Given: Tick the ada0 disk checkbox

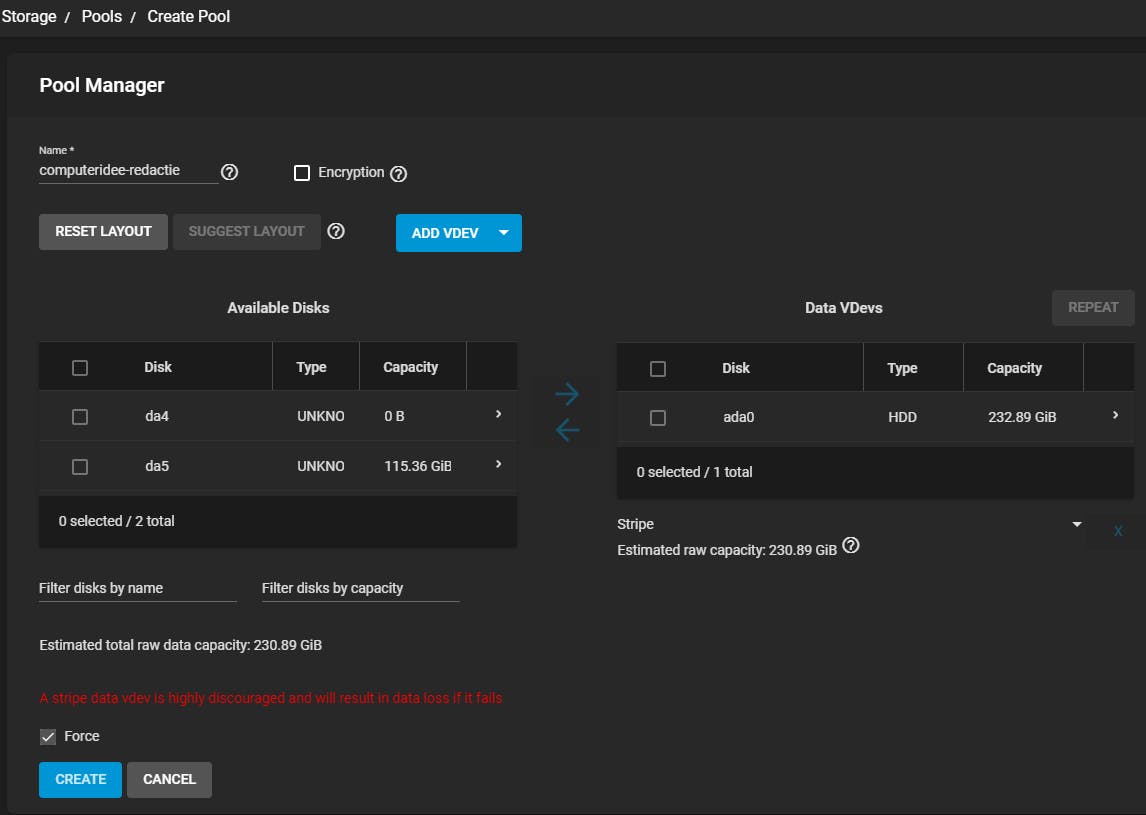Looking at the screenshot, I should pyautogui.click(x=658, y=417).
